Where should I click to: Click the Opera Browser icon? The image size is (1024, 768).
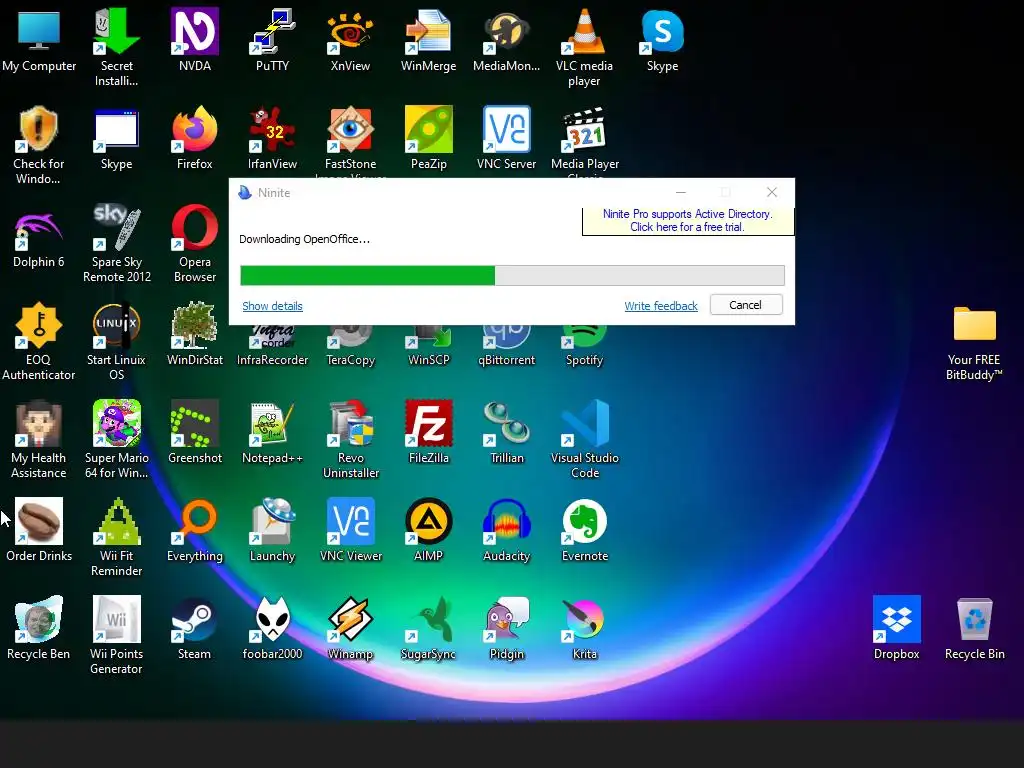tap(195, 227)
